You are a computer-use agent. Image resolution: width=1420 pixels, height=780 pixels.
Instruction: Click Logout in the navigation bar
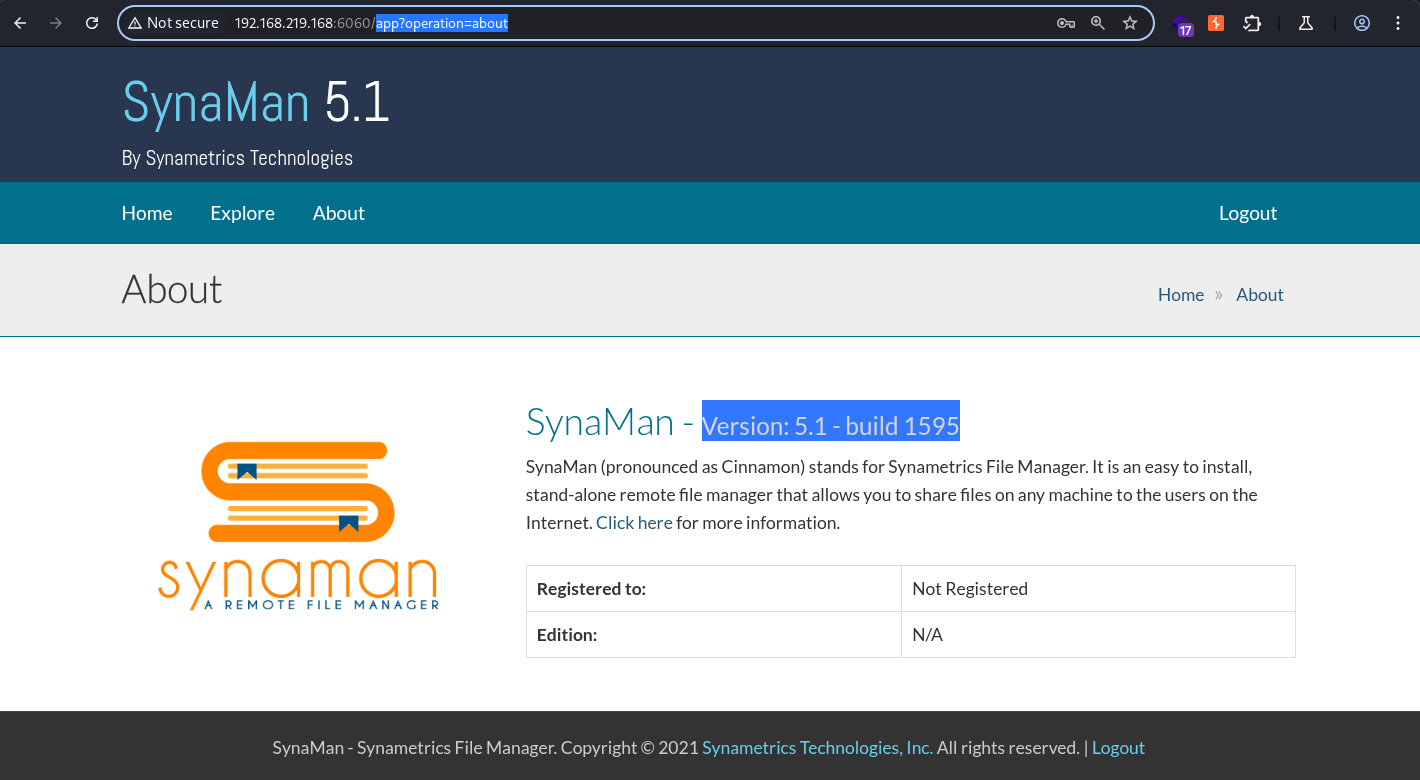(x=1248, y=213)
